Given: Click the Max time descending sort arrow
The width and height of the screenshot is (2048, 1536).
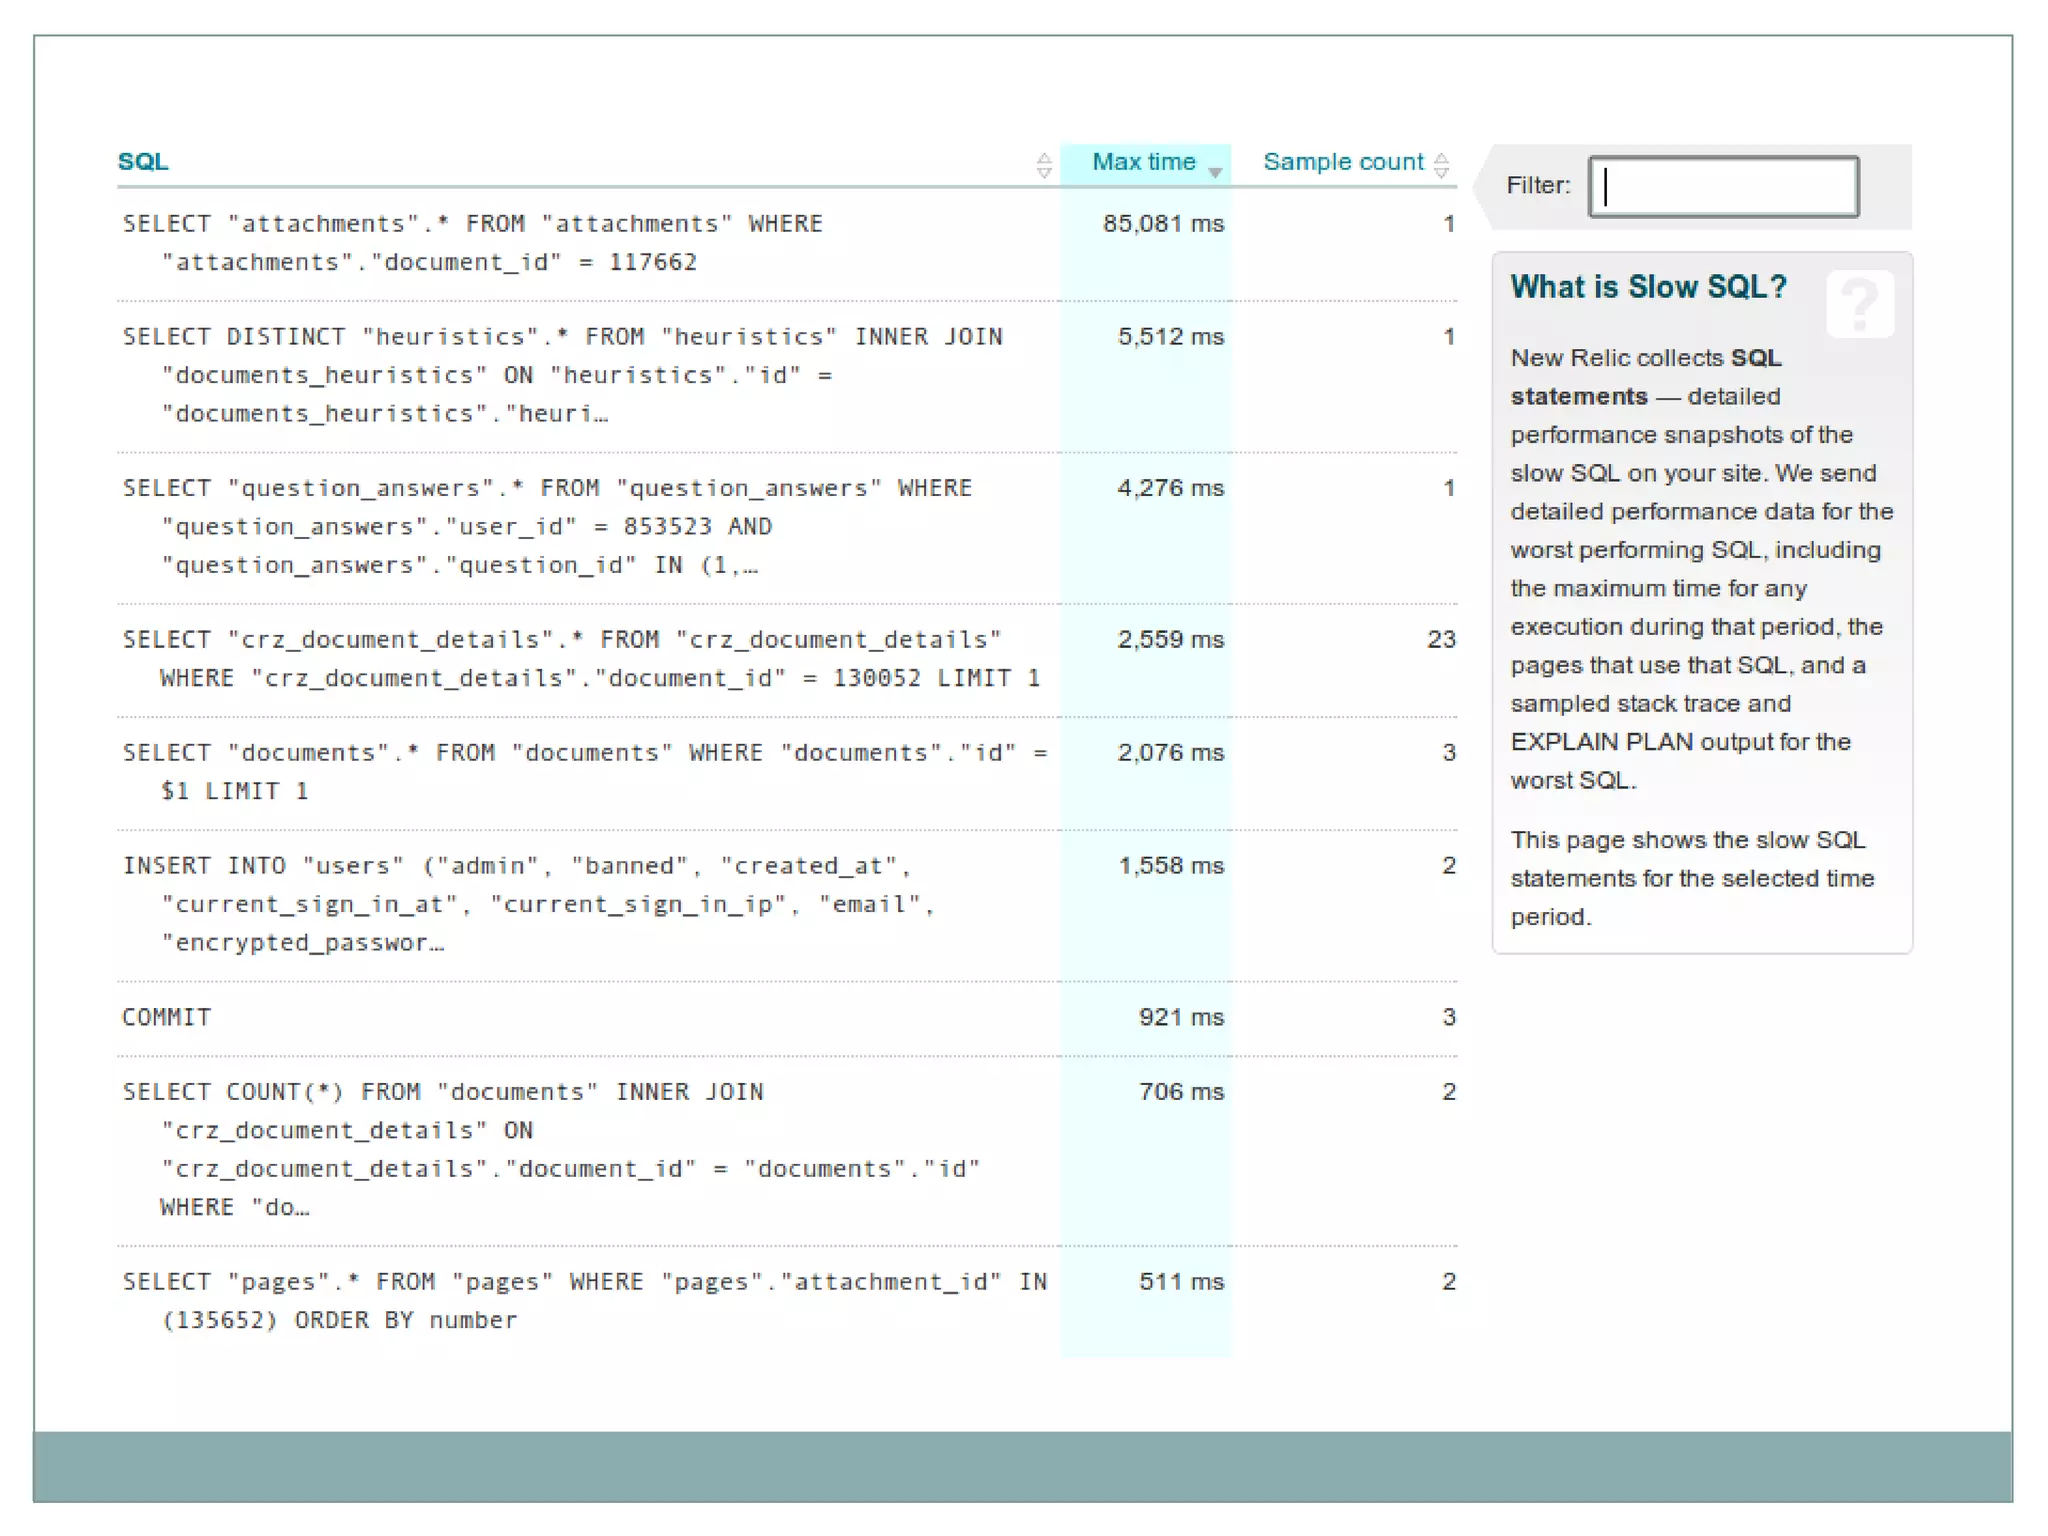Looking at the screenshot, I should pos(1215,171).
